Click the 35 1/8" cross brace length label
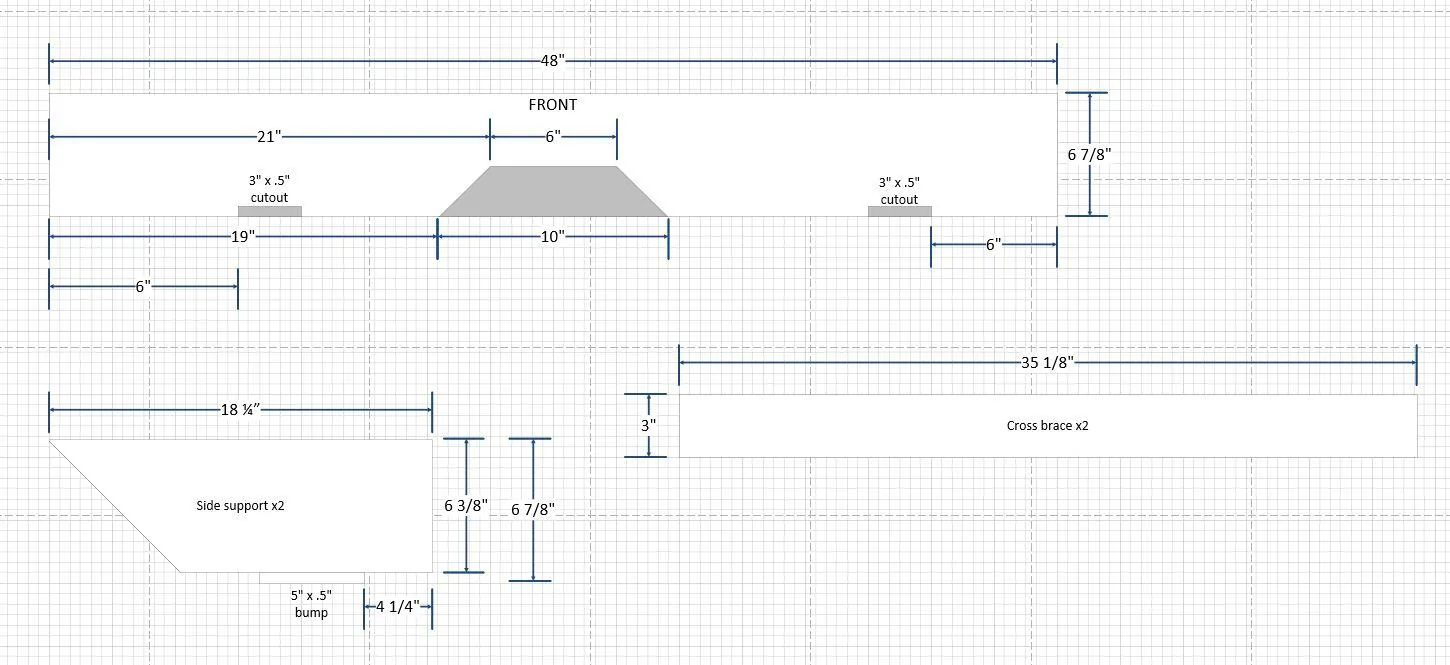The image size is (1450, 665). click(x=1047, y=363)
